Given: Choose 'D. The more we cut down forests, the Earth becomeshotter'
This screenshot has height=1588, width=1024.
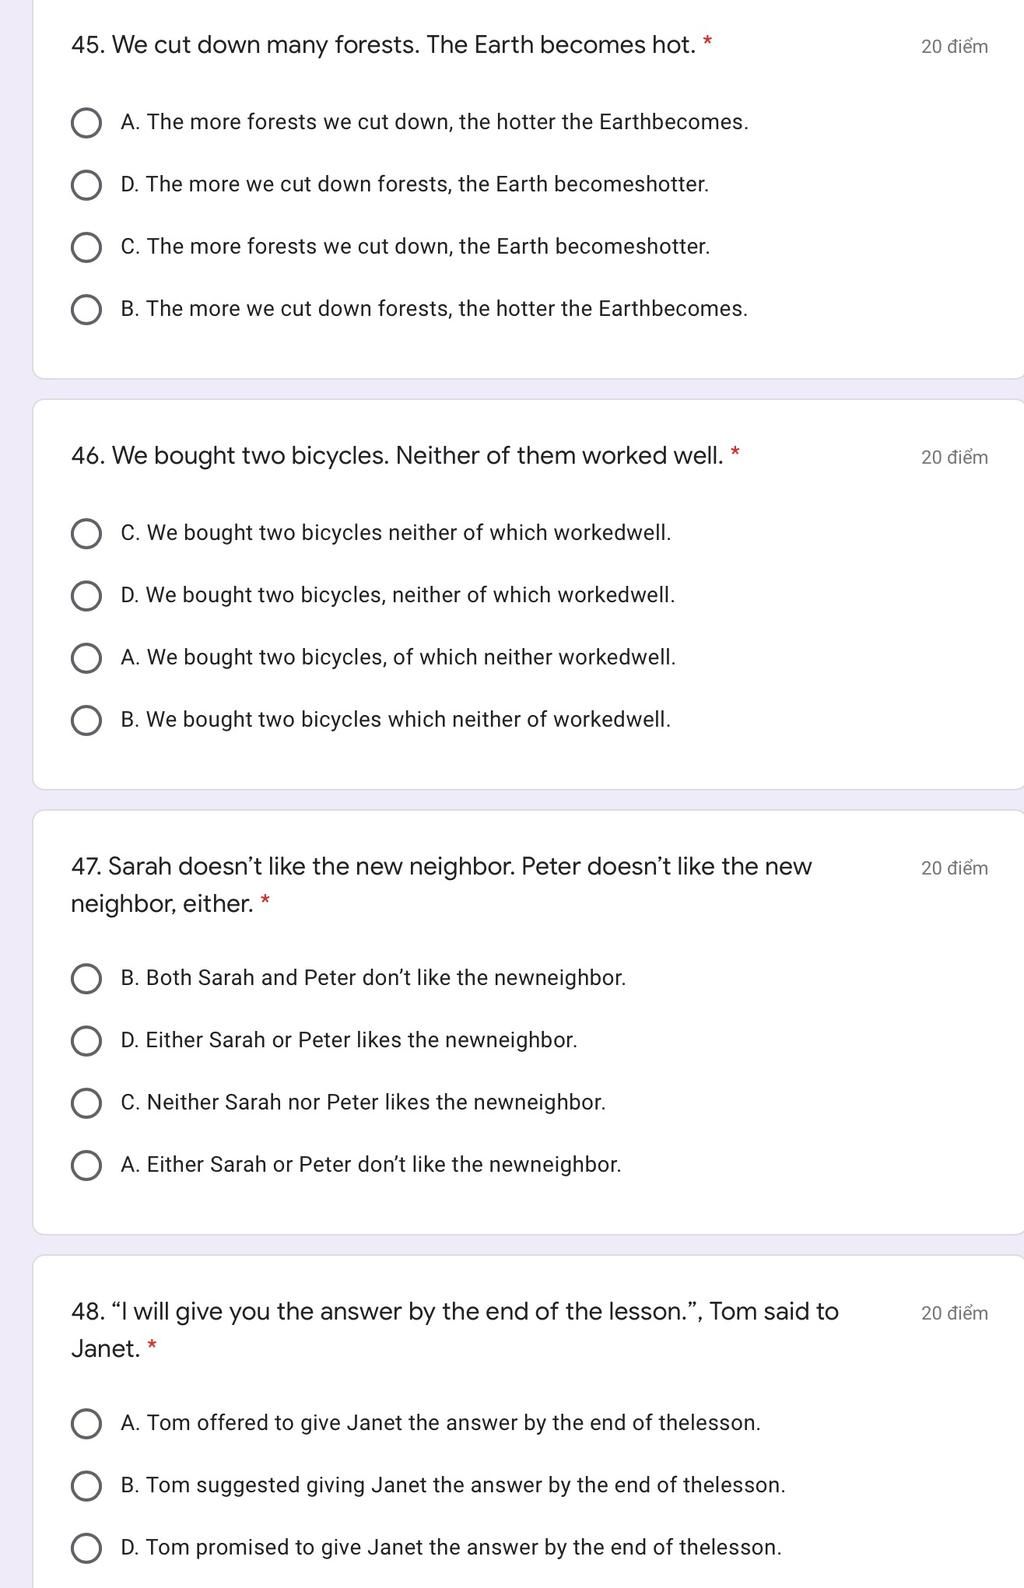Looking at the screenshot, I should point(86,185).
